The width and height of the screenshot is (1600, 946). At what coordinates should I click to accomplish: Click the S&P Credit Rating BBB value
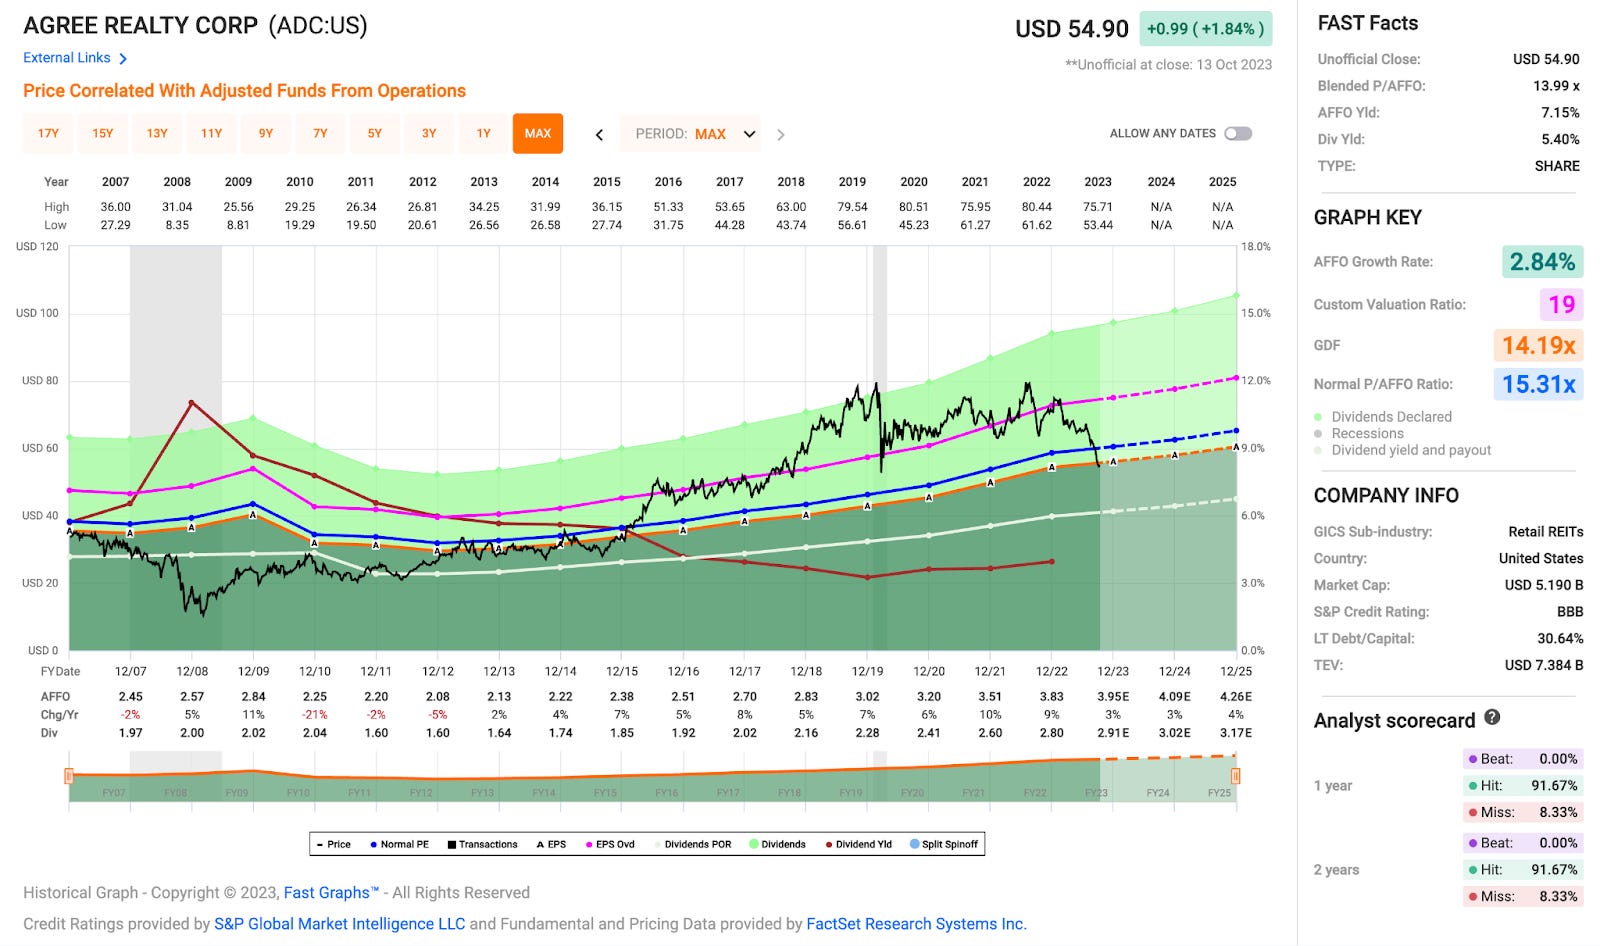(1569, 612)
